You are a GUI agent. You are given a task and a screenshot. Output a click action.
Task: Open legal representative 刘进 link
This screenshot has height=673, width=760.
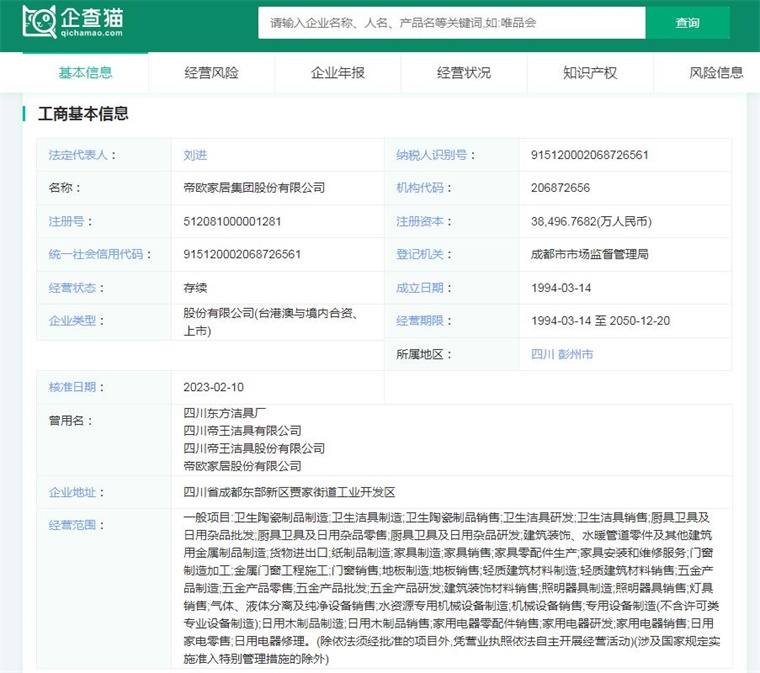[195, 155]
